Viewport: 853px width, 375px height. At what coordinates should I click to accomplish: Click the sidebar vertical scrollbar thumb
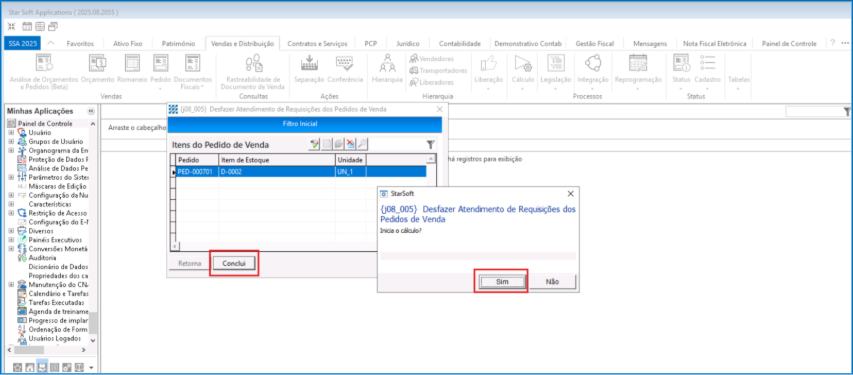[93, 322]
